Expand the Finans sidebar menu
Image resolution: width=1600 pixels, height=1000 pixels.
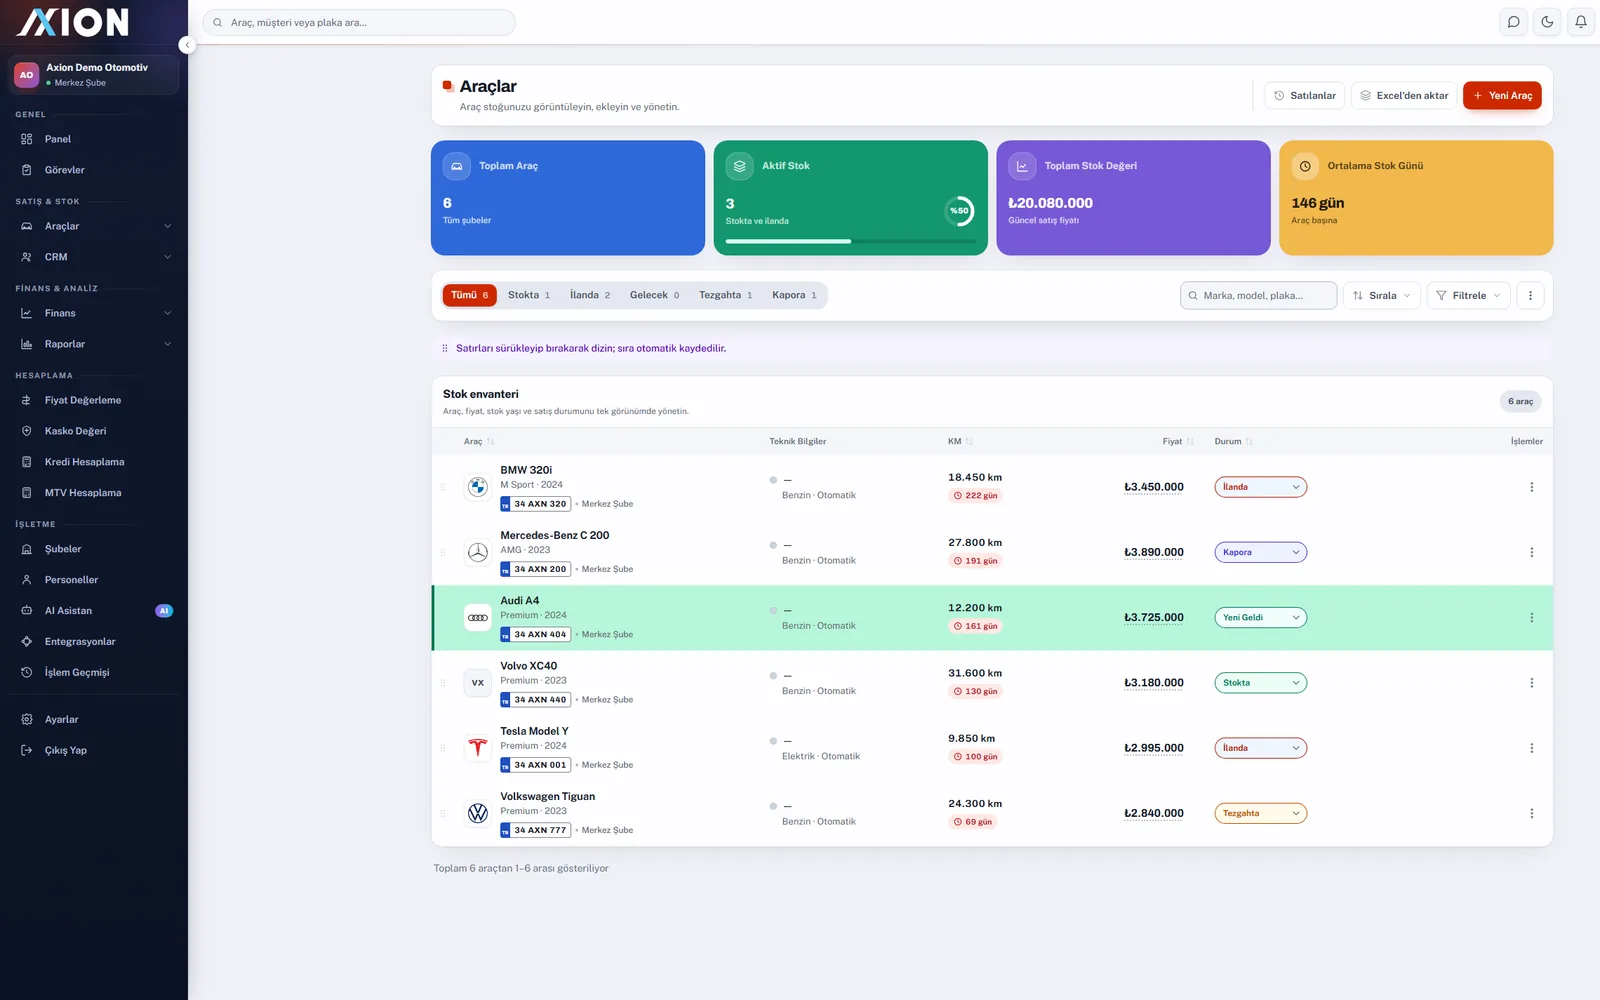point(94,313)
